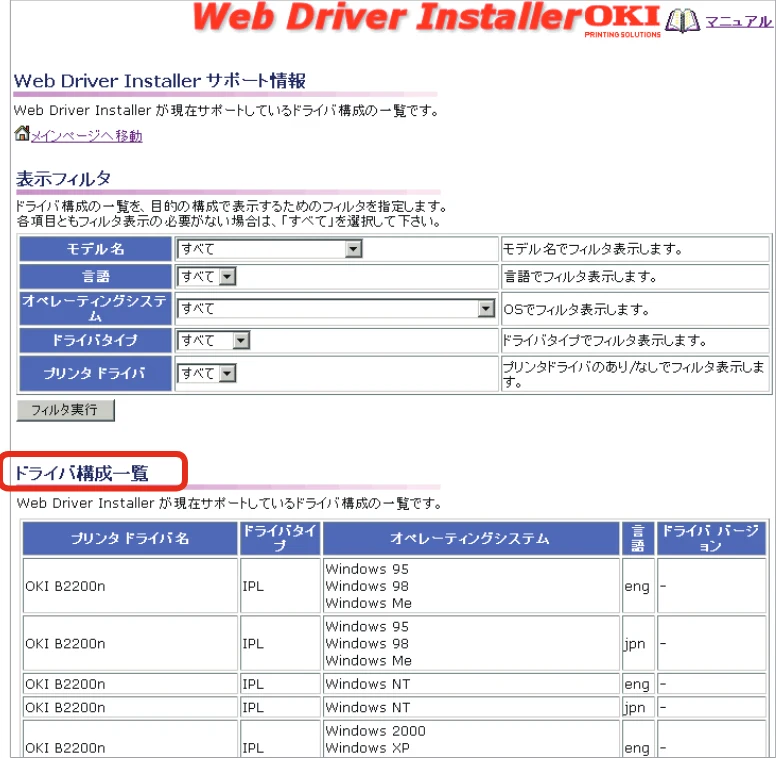Click the 言語 filter row label
The image size is (776, 758).
(96, 277)
